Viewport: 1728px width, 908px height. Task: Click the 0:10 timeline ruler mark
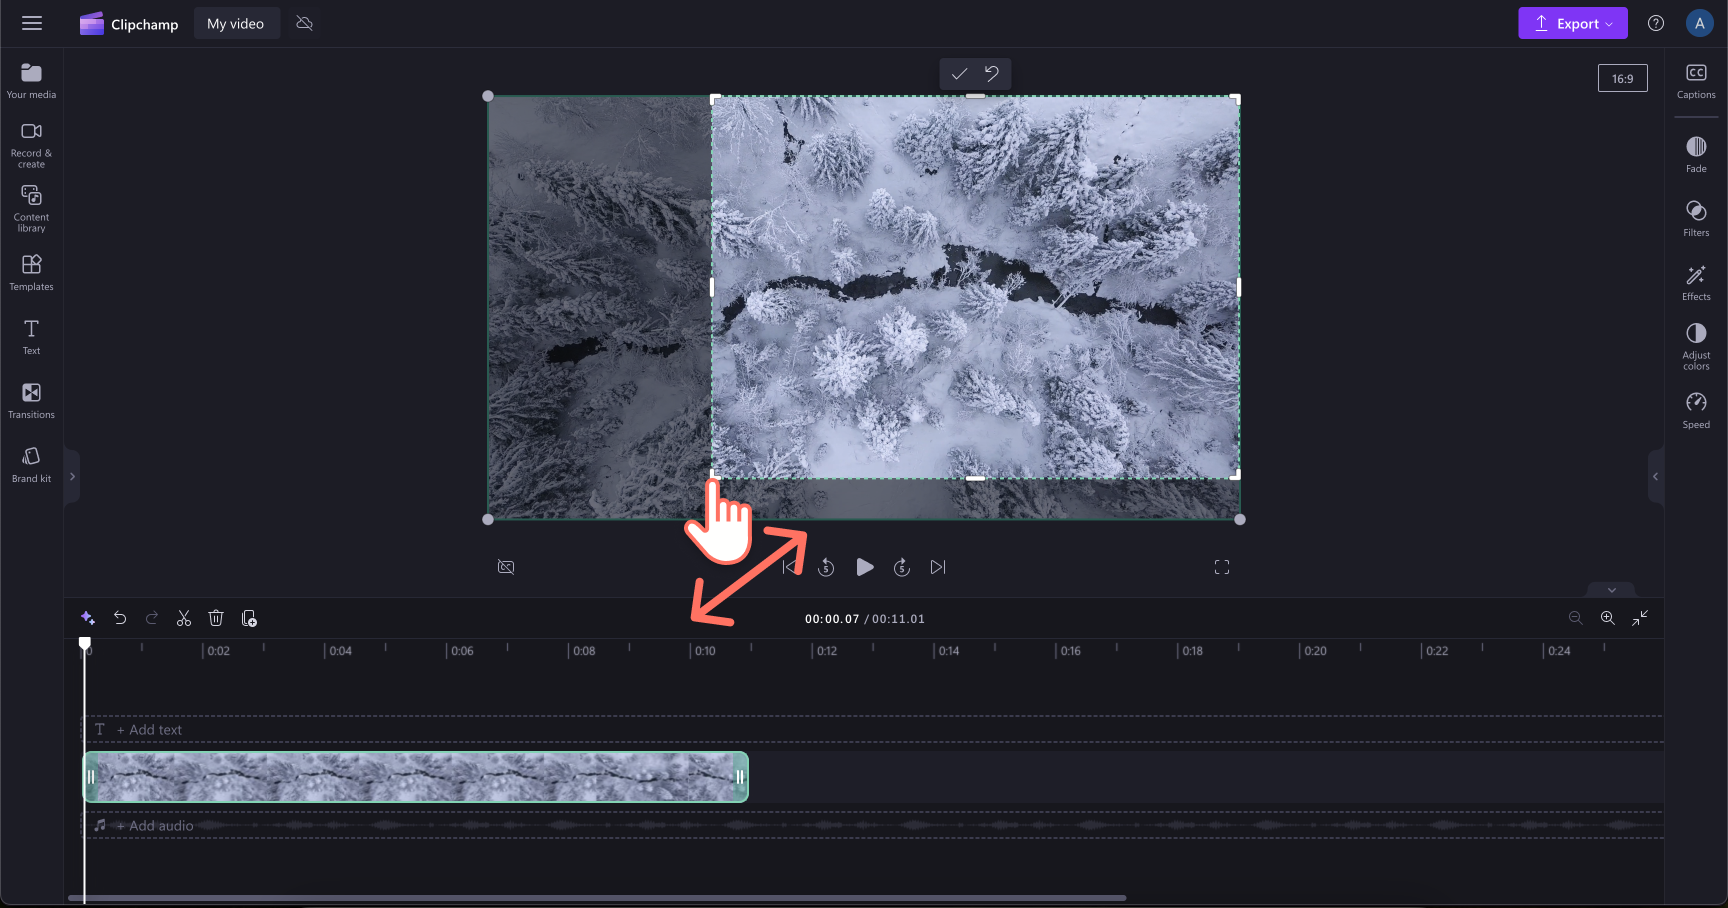pyautogui.click(x=704, y=651)
